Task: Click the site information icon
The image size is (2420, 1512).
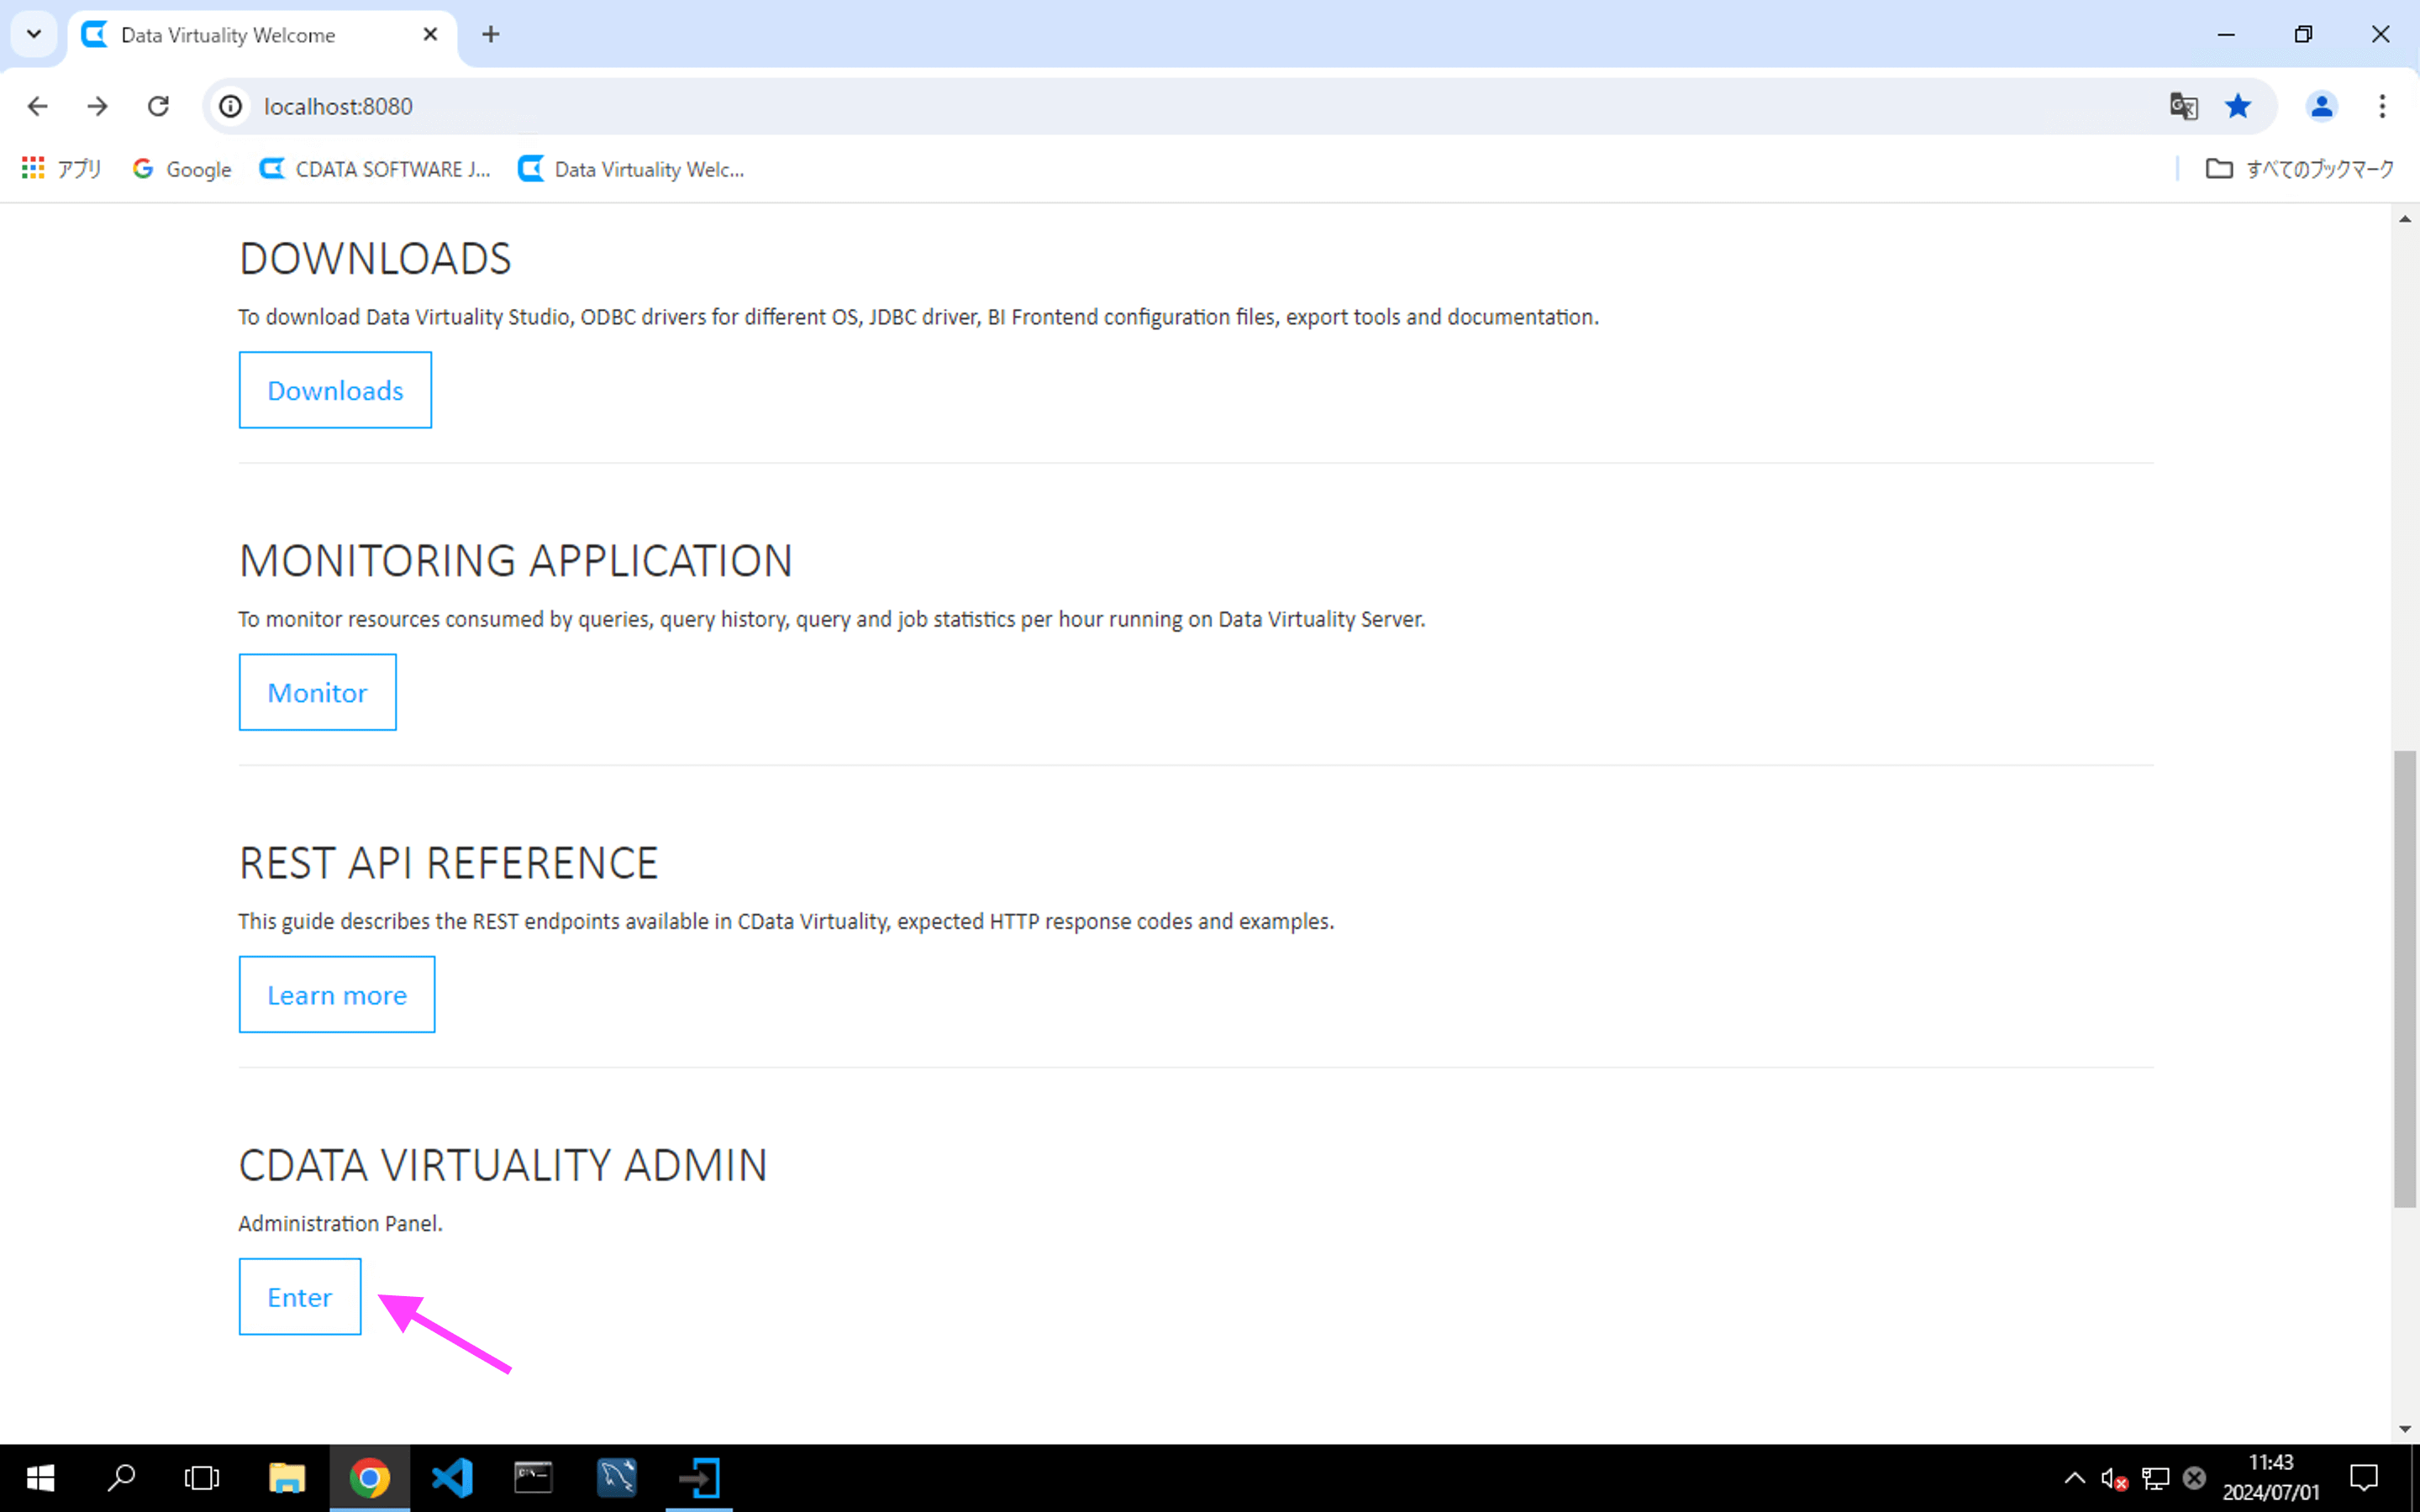Action: pos(231,106)
